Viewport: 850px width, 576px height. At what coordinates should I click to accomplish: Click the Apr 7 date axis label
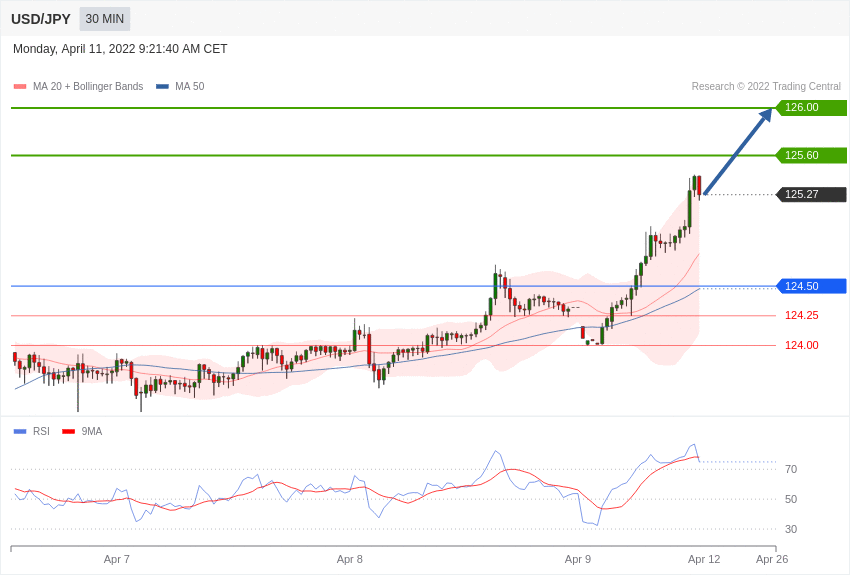[x=117, y=559]
